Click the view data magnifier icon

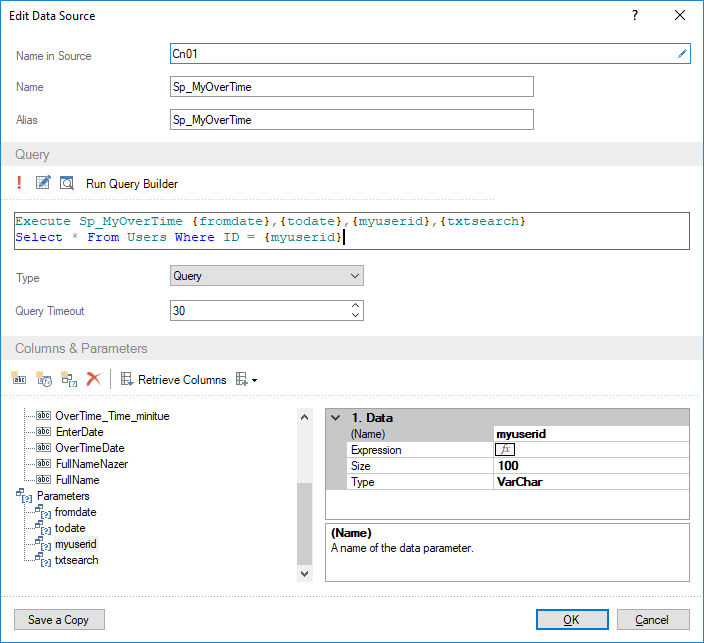tap(67, 183)
